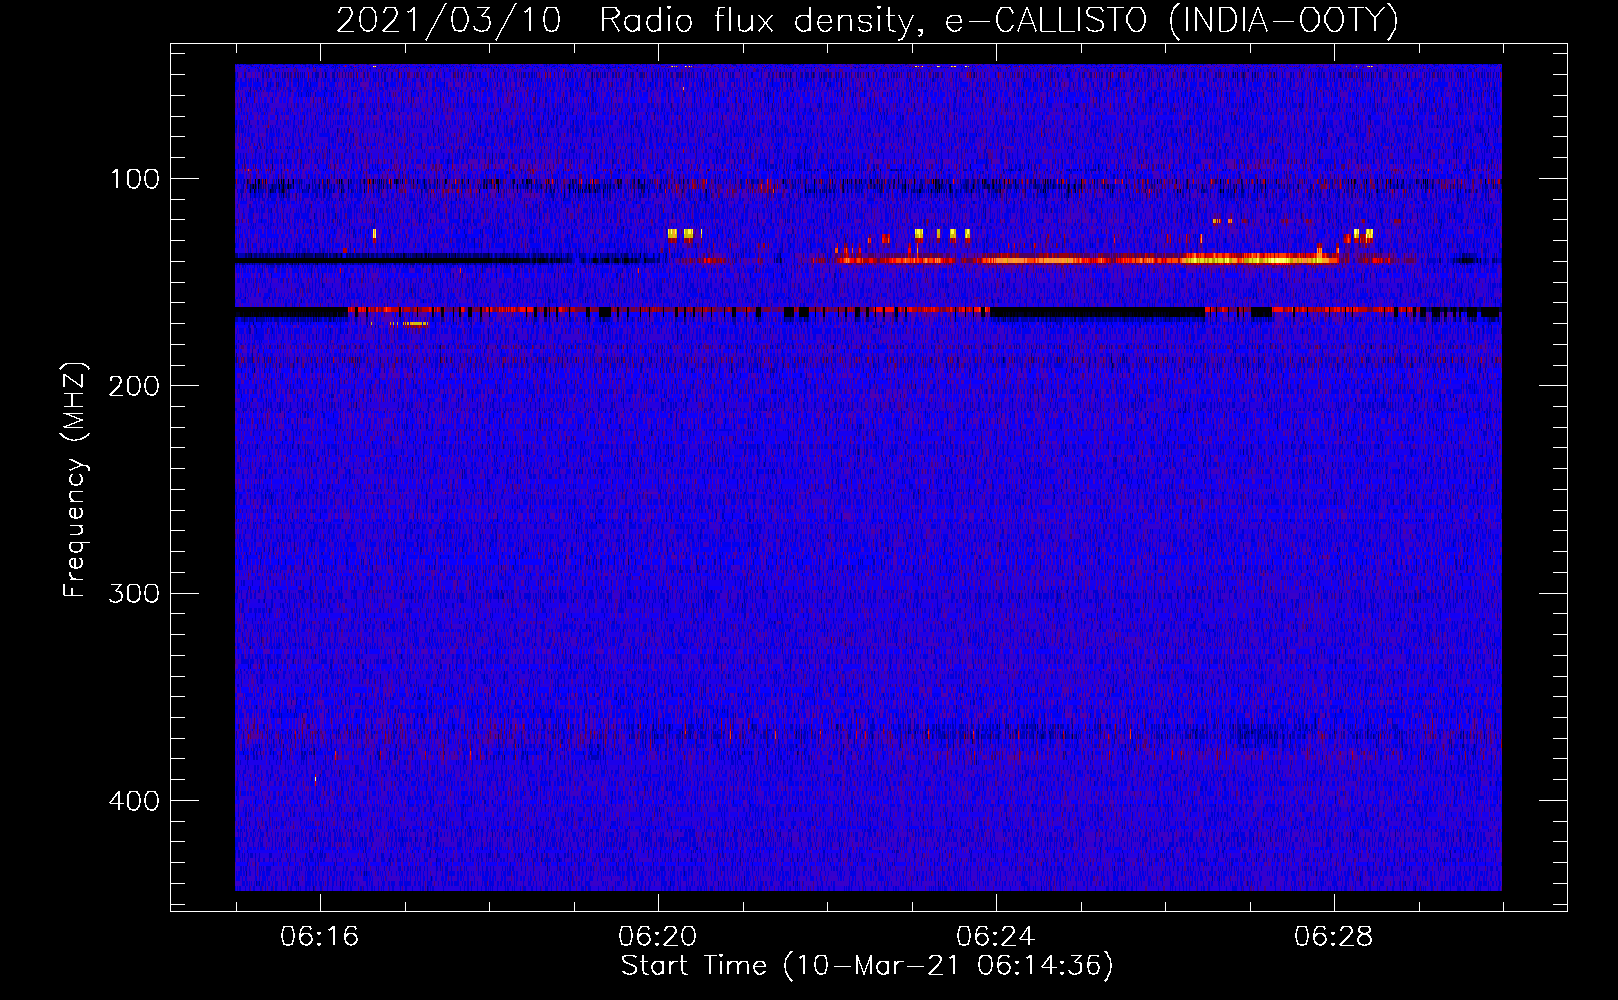Click the 100 MHz frequency tick label
The height and width of the screenshot is (1000, 1618).
pos(135,179)
